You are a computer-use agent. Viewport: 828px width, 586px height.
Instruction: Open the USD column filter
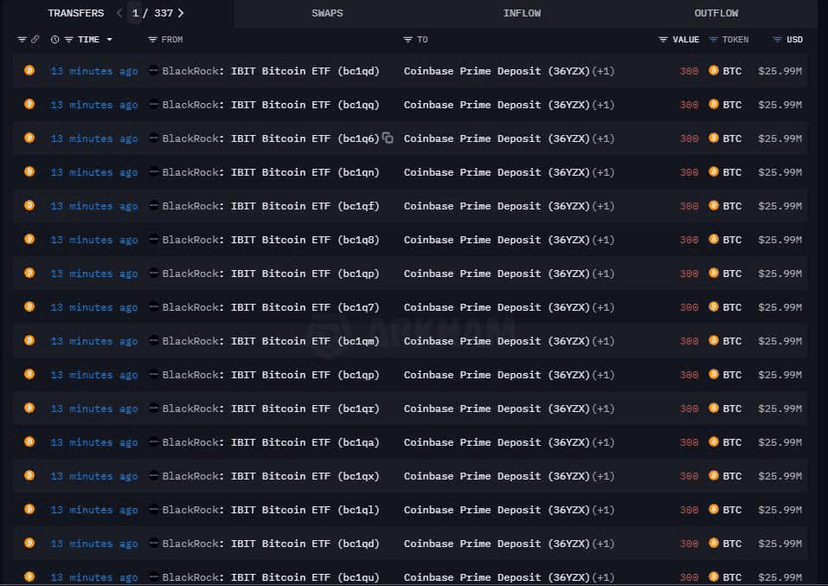[x=777, y=40]
